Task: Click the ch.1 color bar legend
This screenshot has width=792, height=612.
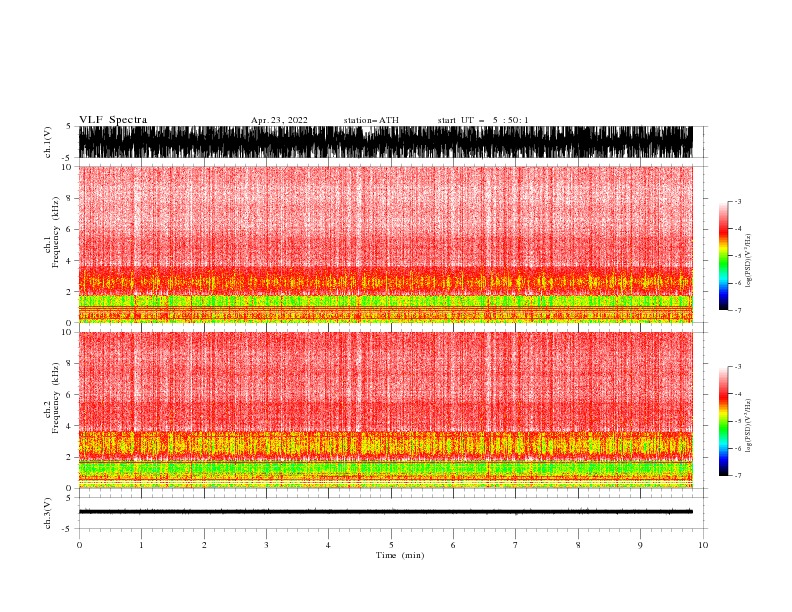Action: click(x=723, y=256)
